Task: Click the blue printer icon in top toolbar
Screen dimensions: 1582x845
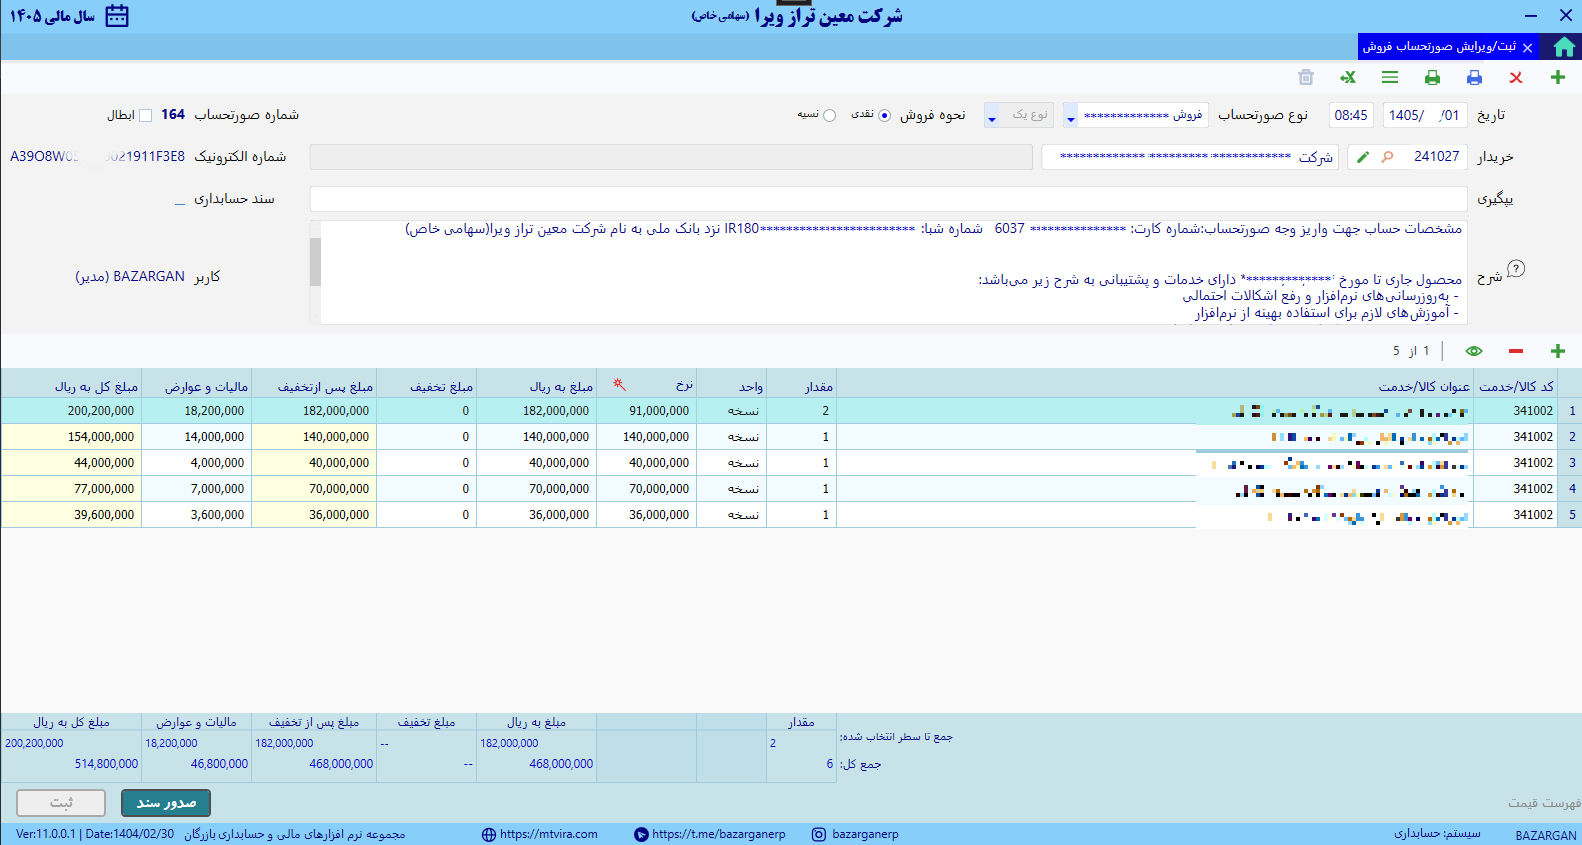Action: click(x=1474, y=78)
